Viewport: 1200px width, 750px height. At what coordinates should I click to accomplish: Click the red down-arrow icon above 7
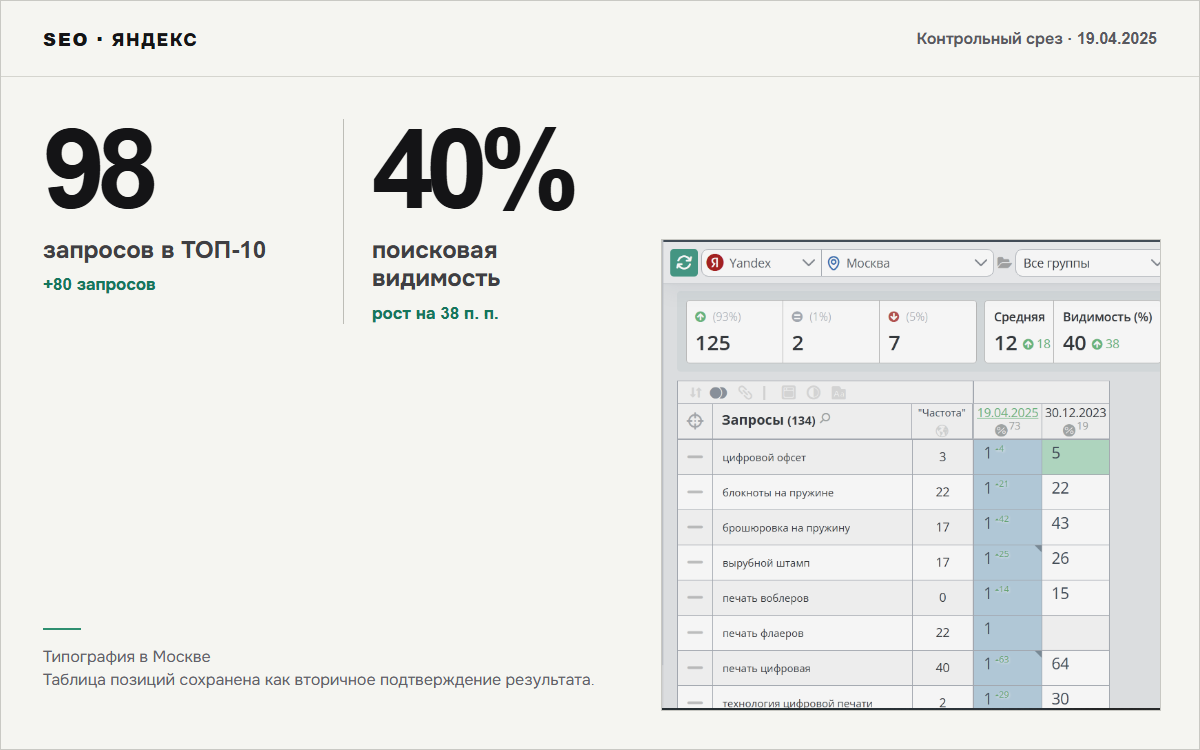(894, 317)
